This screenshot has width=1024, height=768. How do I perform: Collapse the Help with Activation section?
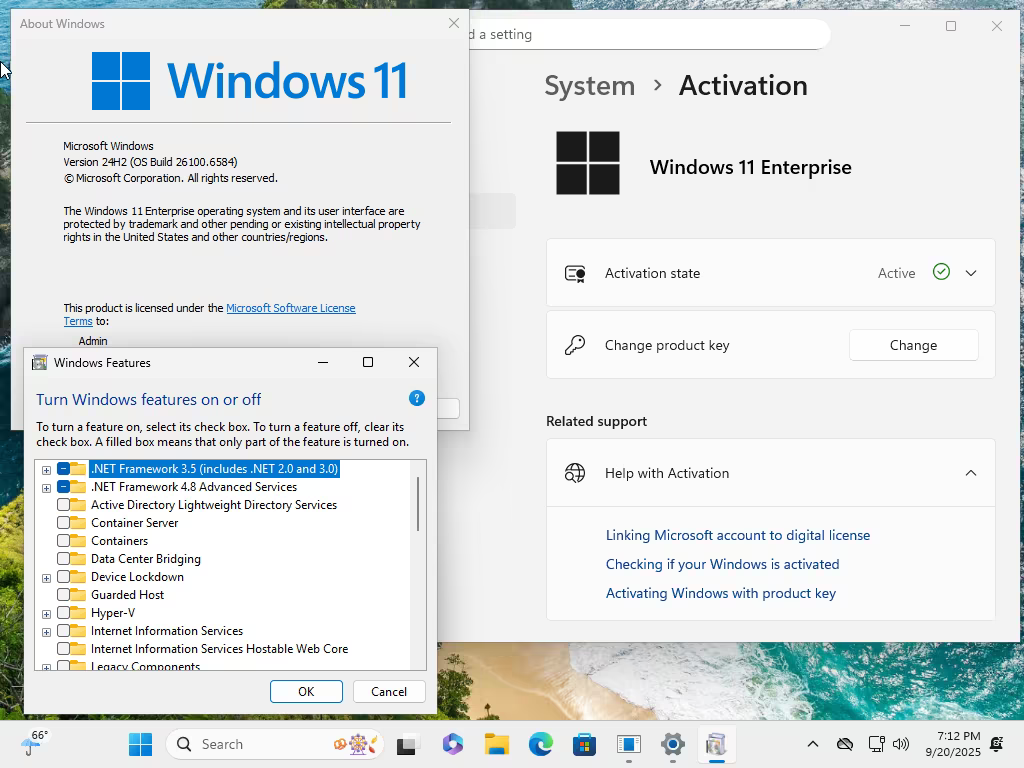pos(971,473)
